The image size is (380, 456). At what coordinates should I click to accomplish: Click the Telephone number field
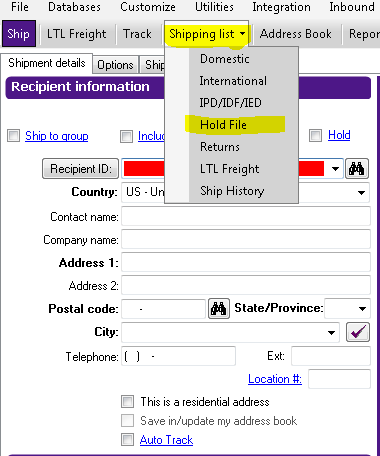(x=179, y=356)
